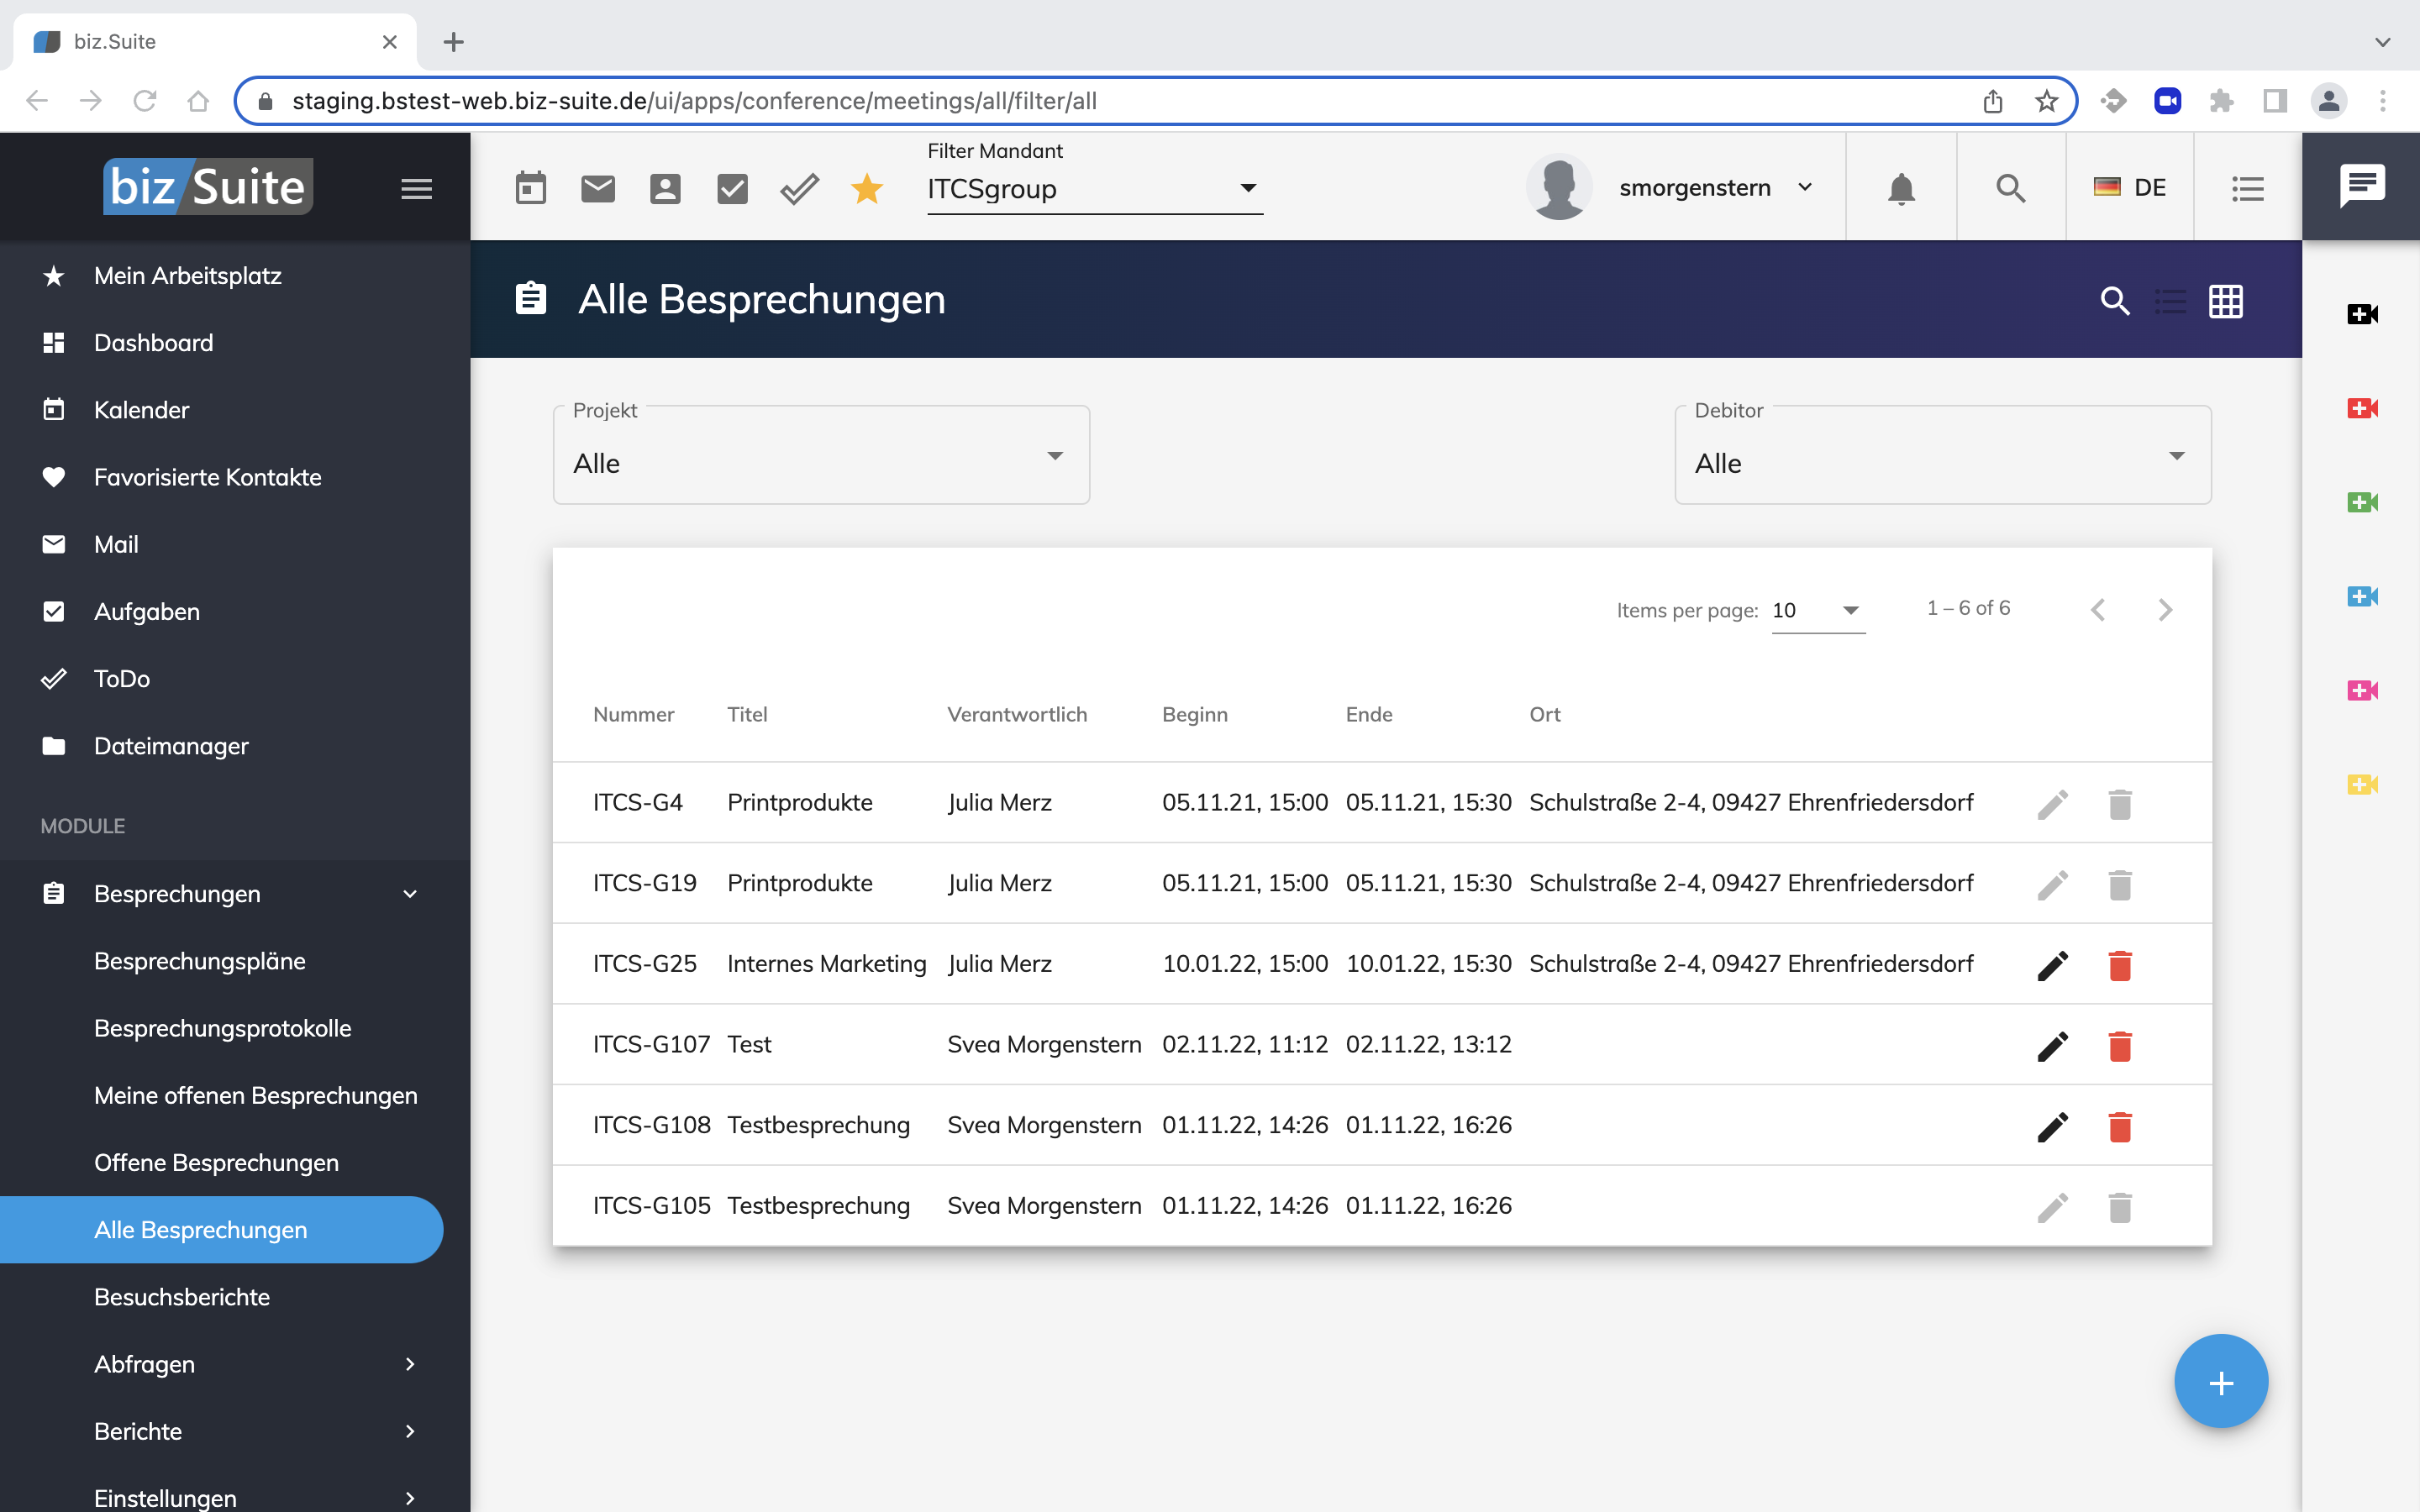Viewport: 2420px width, 1512px height.
Task: Delete meeting ITCS-G107 with trash icon
Action: [x=2120, y=1046]
